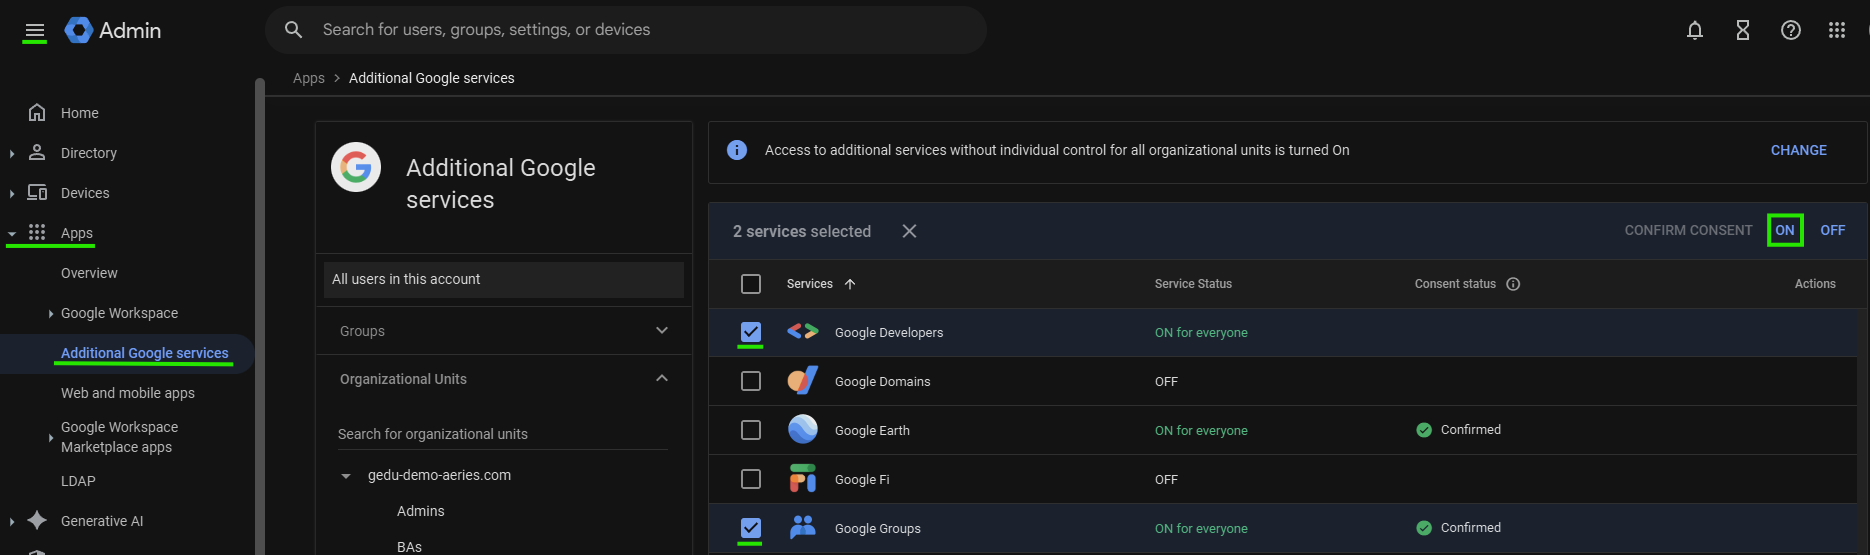
Task: Open the LDAP menu item
Action: coord(78,481)
